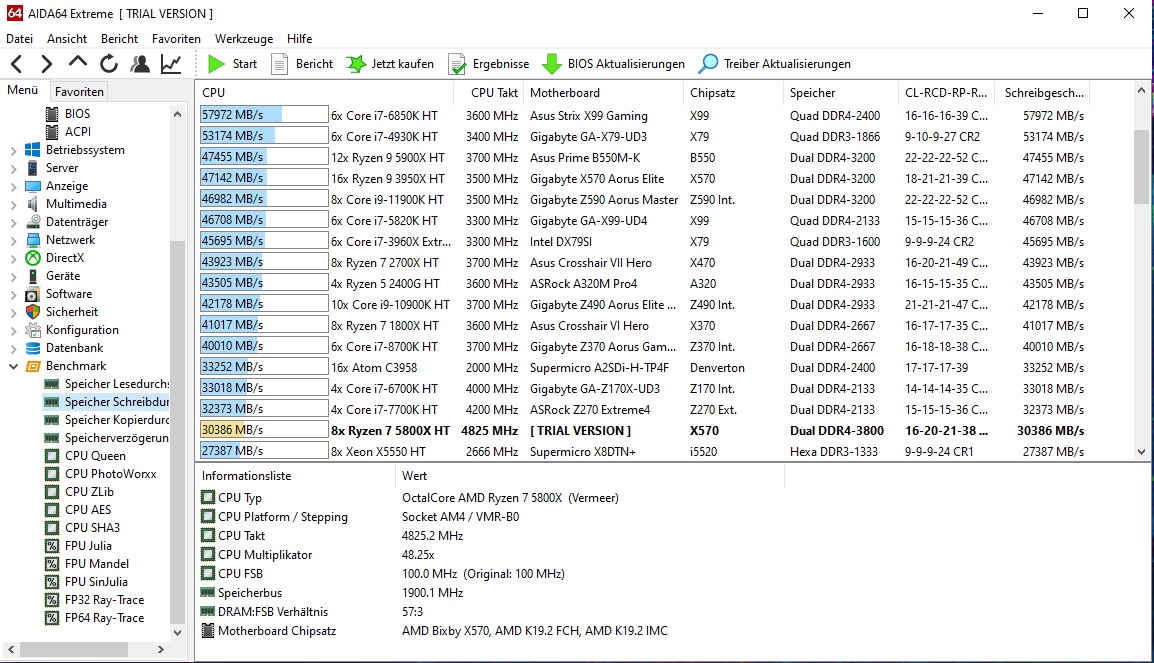
Task: Select the CPU Queen benchmark
Action: point(95,455)
